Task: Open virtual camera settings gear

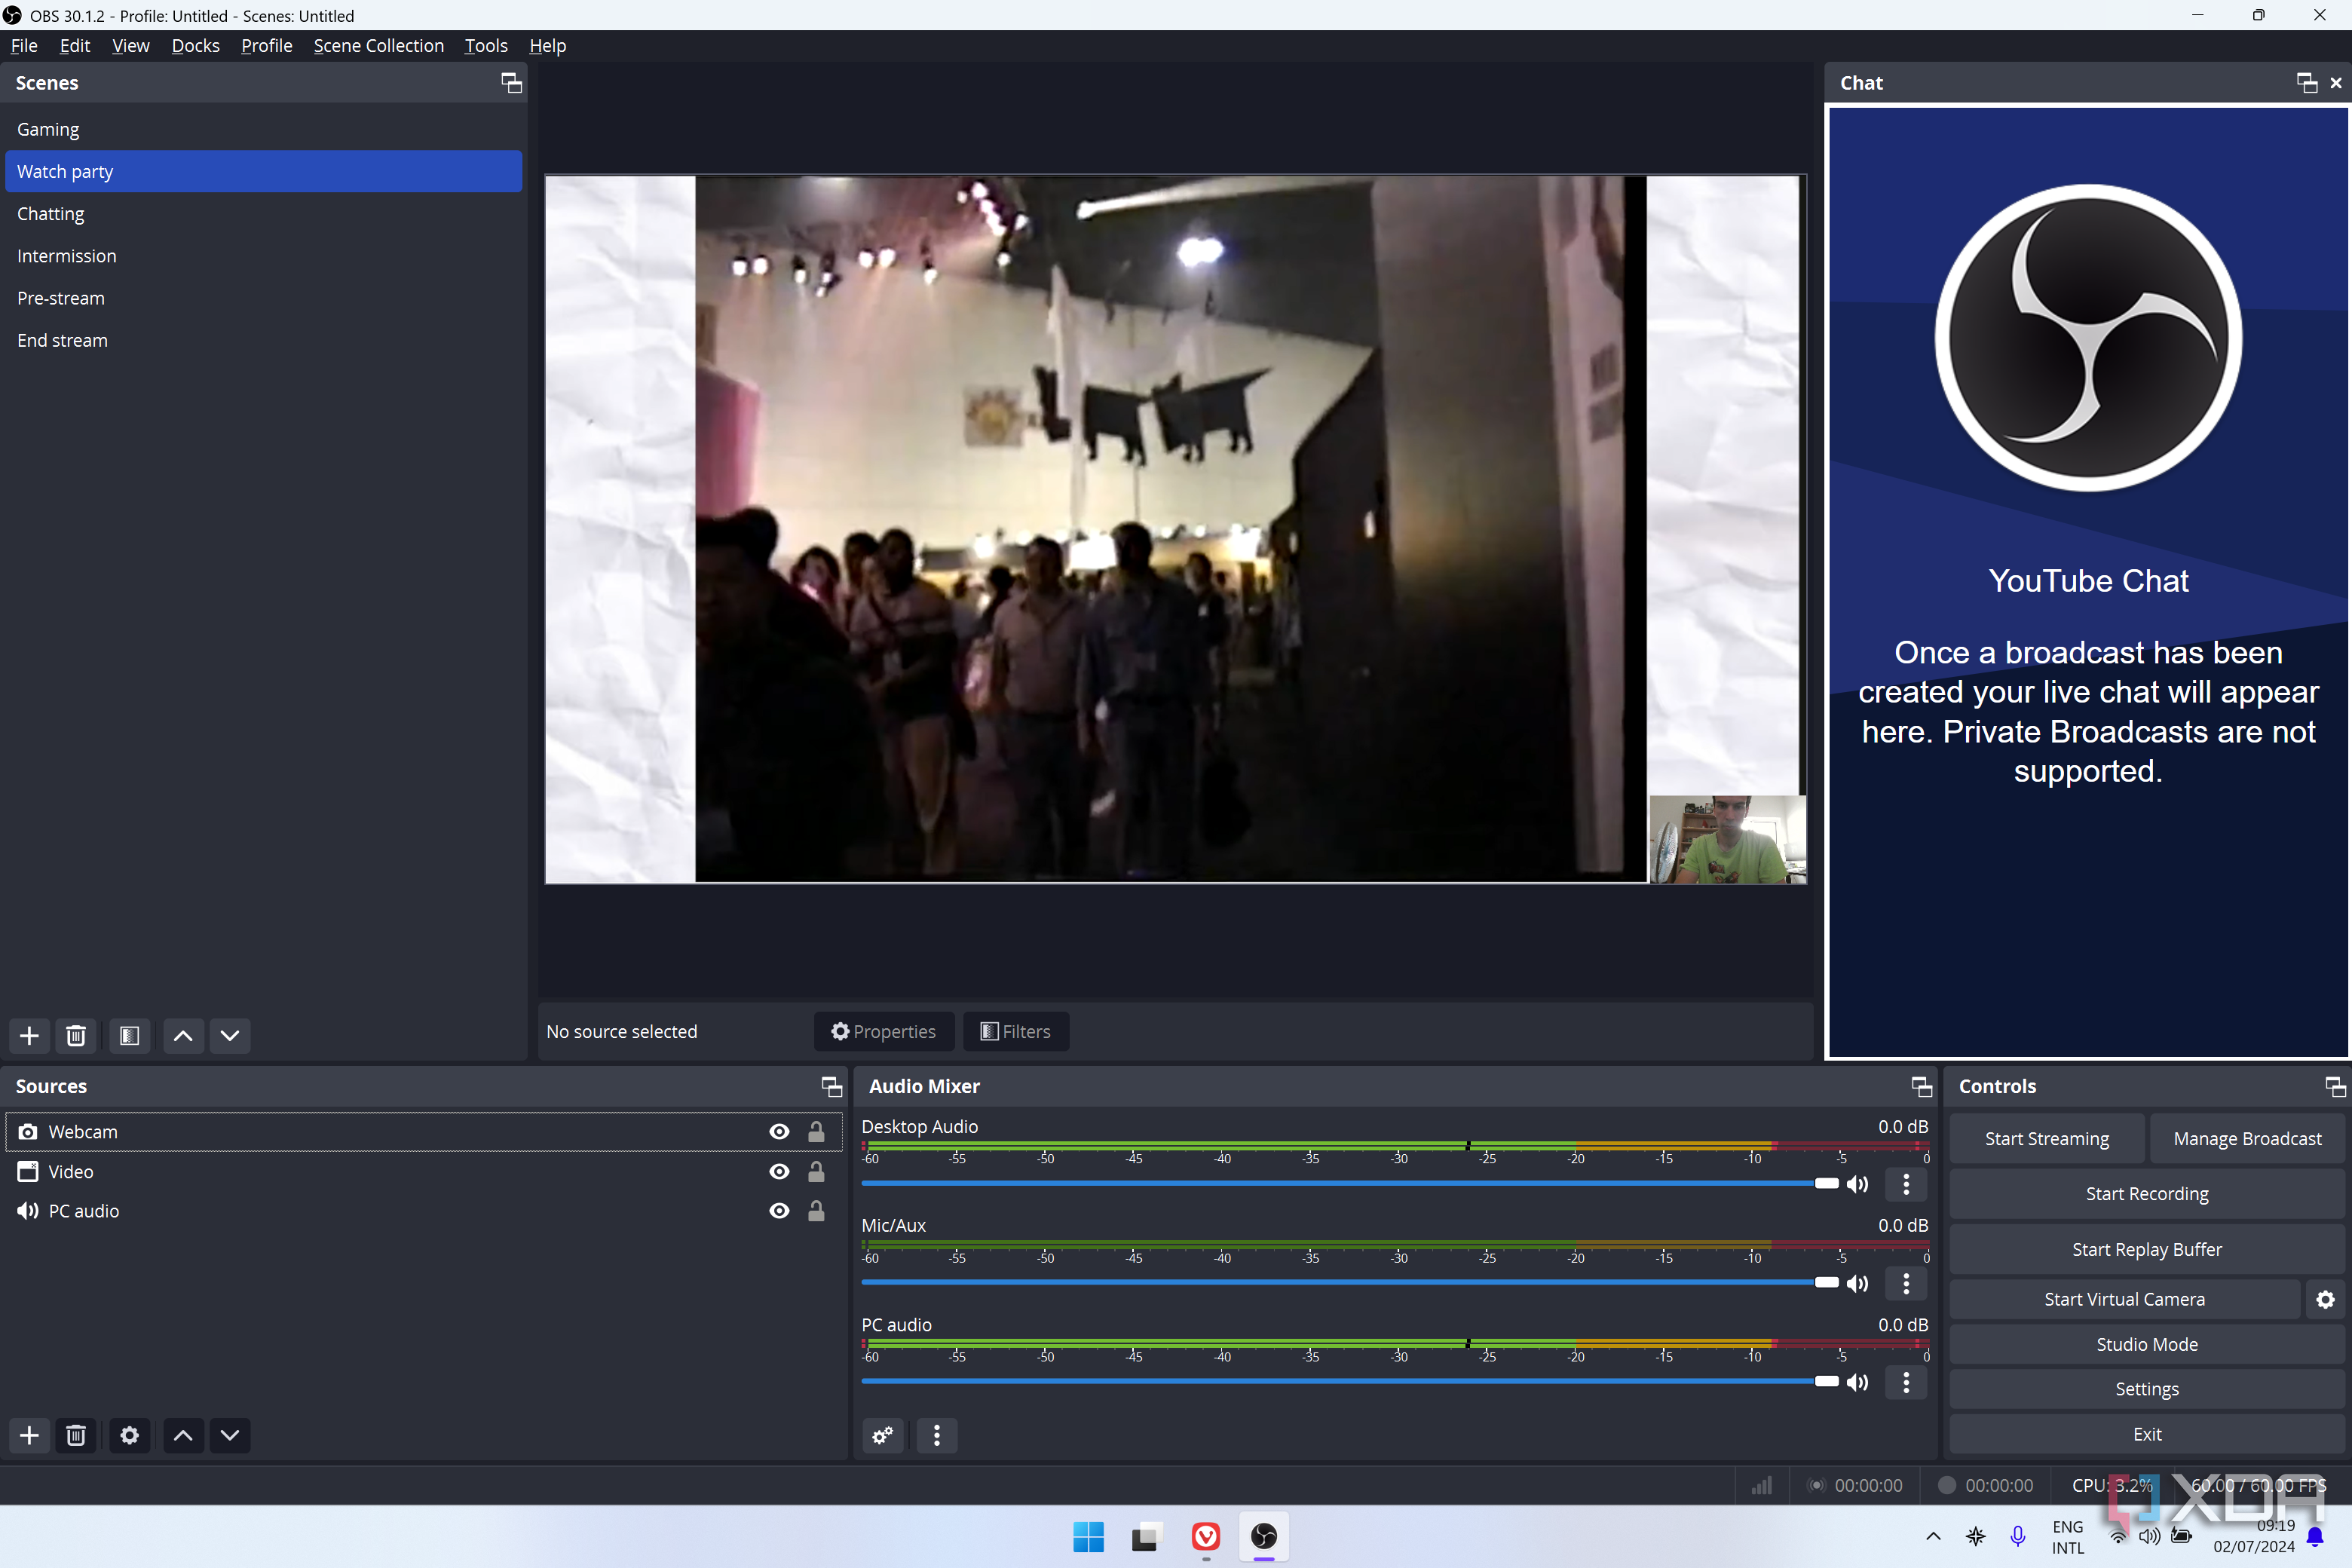Action: (x=2325, y=1299)
